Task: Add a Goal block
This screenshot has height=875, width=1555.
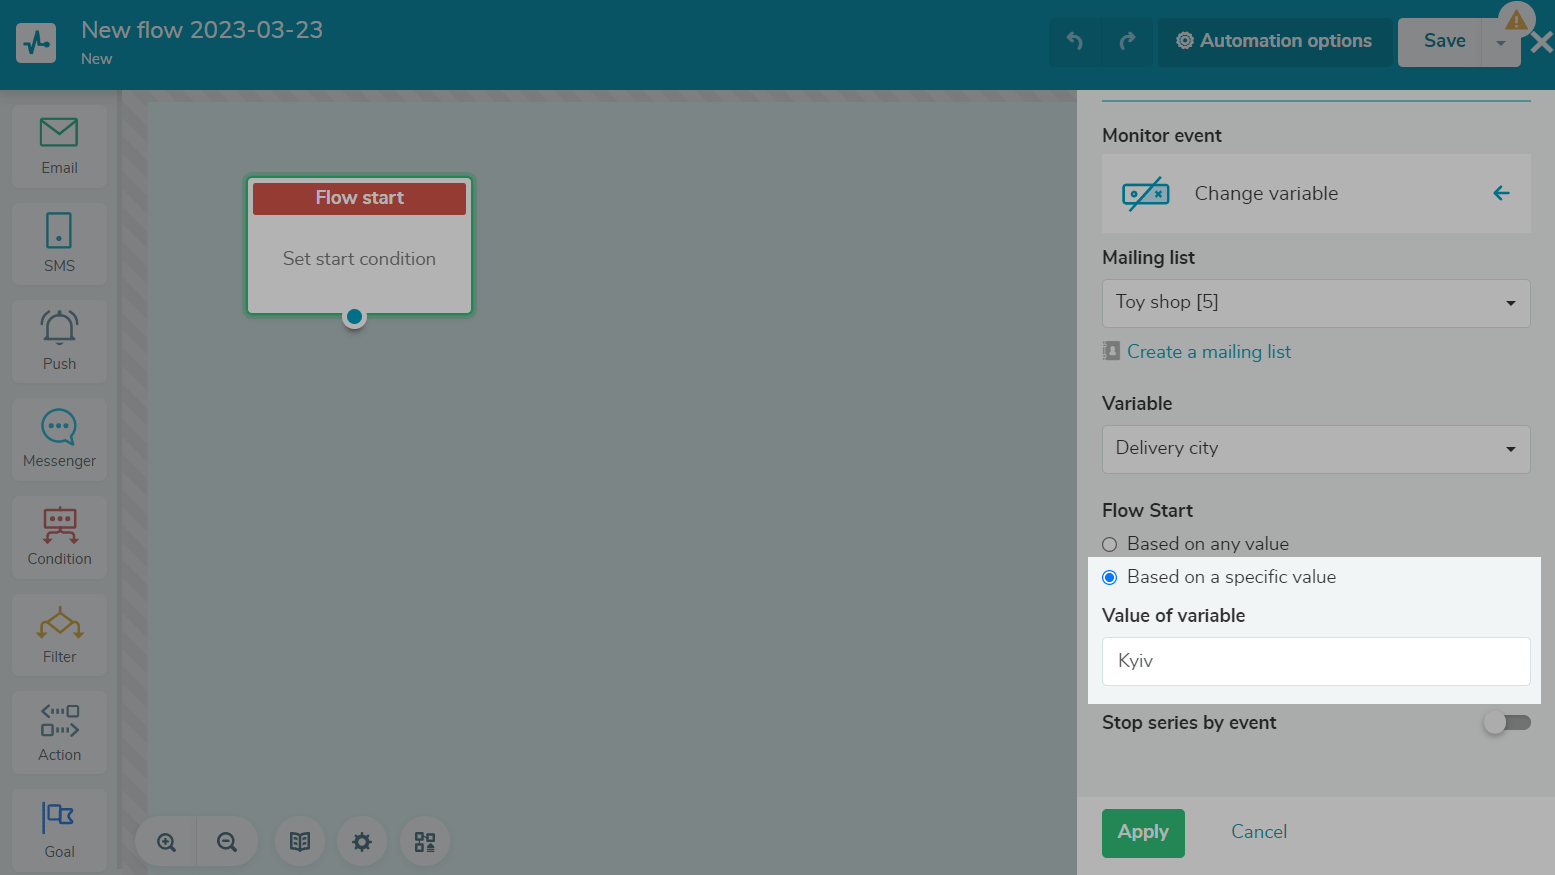Action: pyautogui.click(x=59, y=829)
